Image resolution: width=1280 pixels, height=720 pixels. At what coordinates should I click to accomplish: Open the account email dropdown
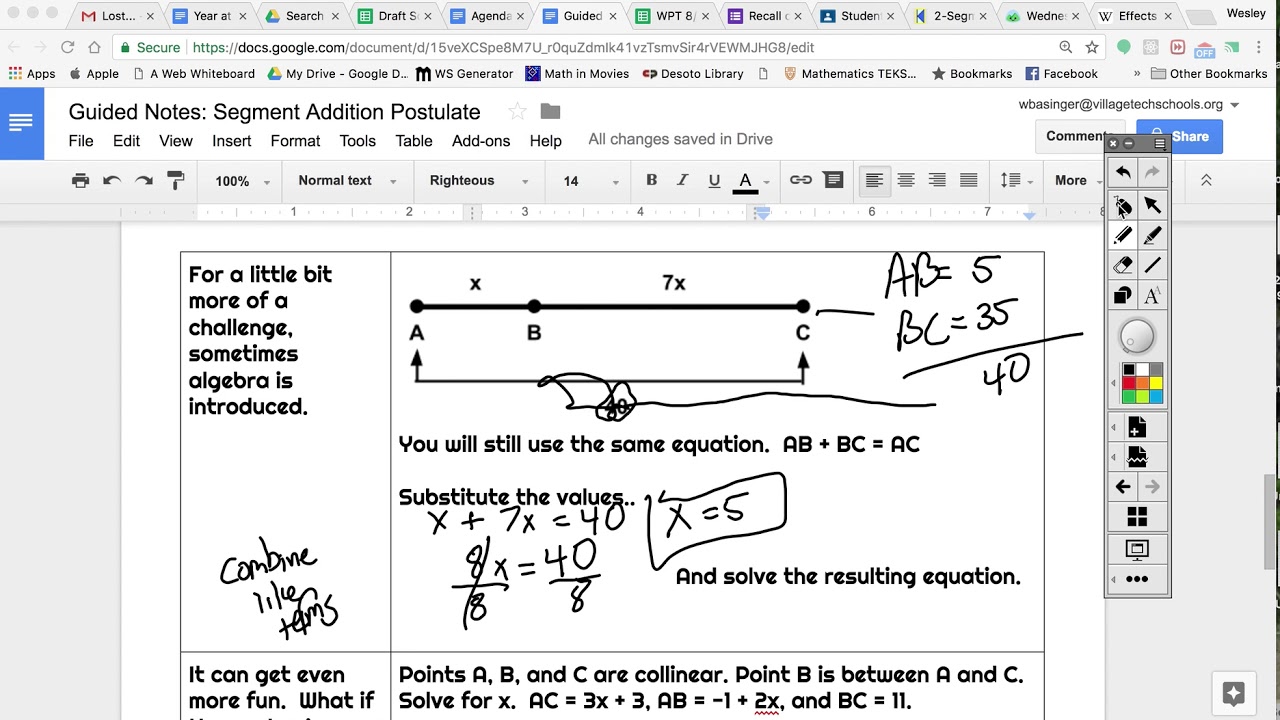click(1129, 104)
